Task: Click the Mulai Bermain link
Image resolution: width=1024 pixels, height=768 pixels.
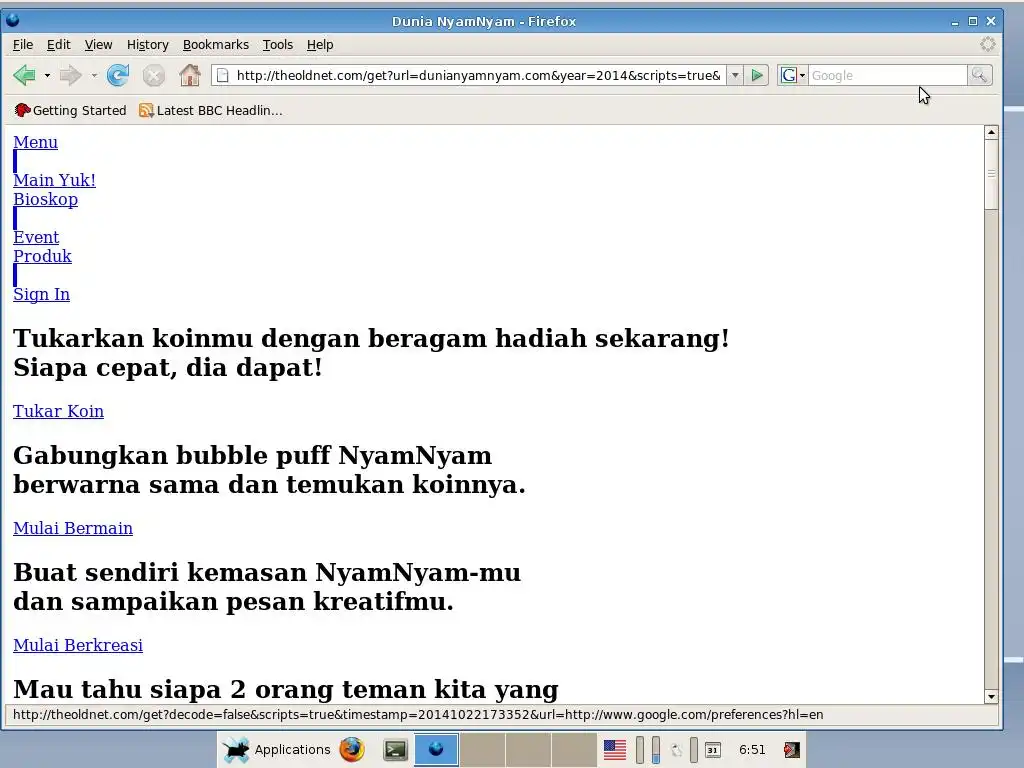Action: coord(72,528)
